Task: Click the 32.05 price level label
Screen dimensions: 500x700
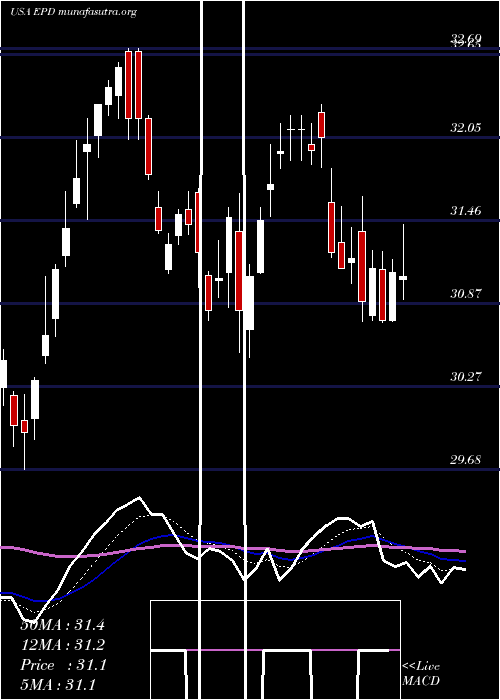Action: coord(466,128)
